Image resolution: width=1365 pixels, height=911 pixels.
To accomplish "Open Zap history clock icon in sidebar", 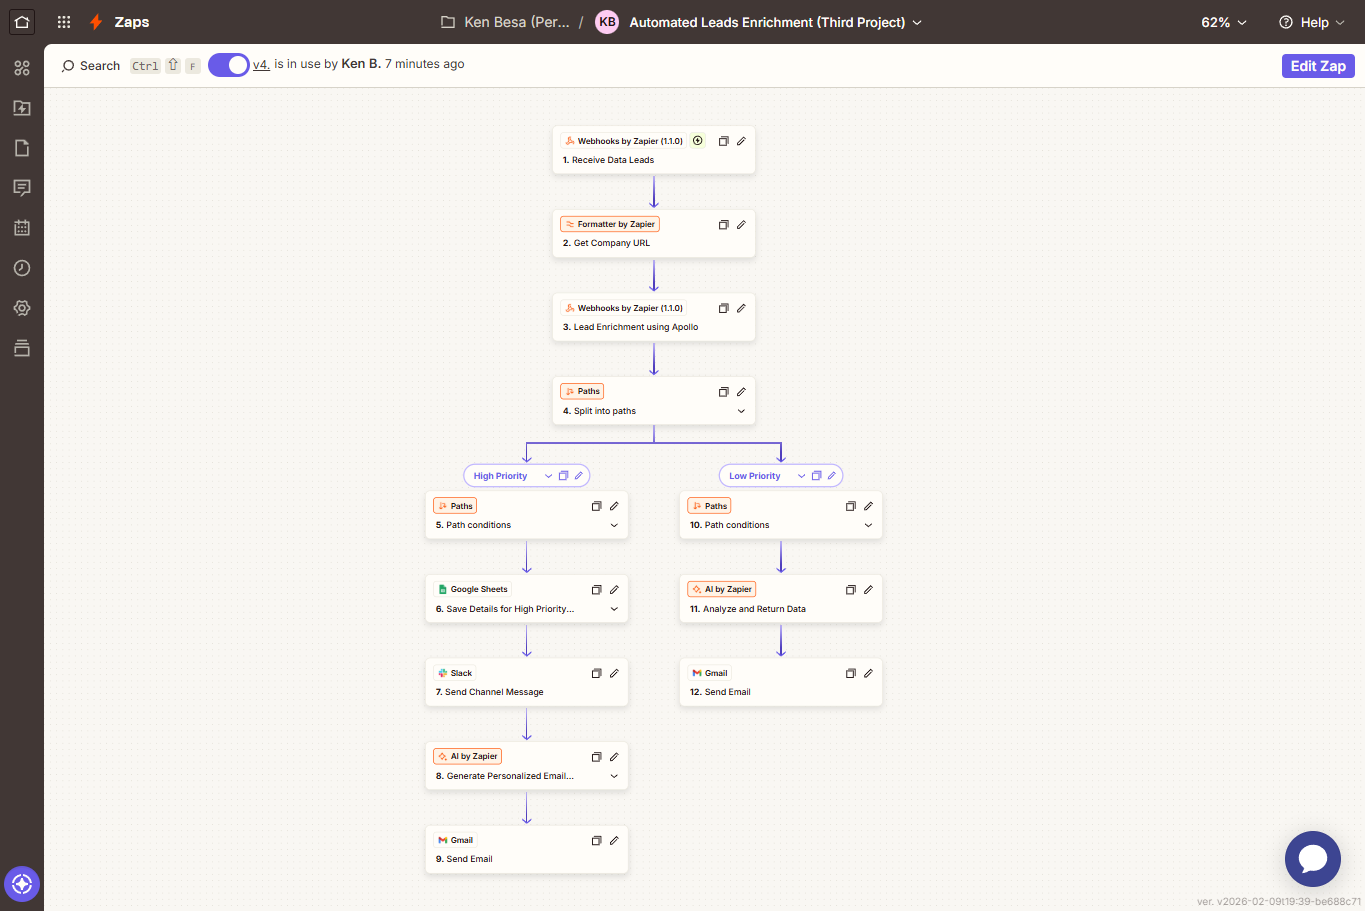I will pos(22,268).
